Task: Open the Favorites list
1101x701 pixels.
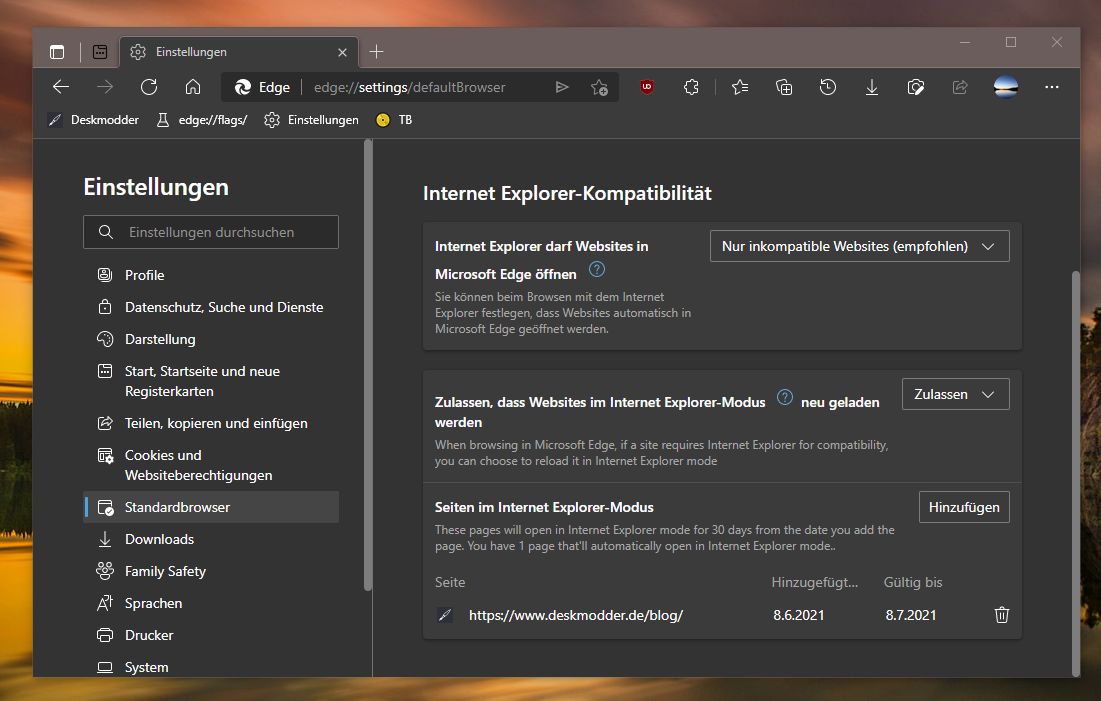Action: tap(740, 87)
